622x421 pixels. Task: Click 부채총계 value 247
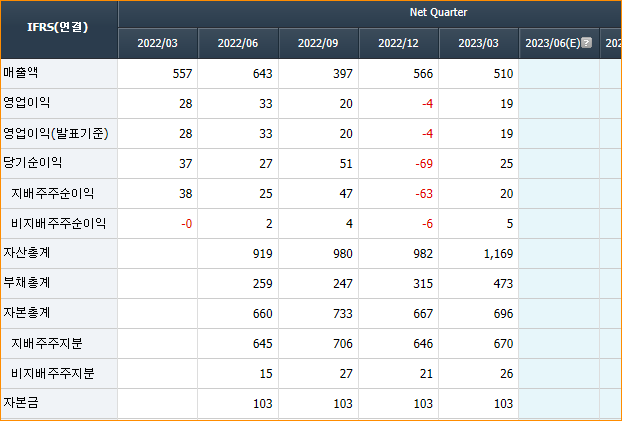(343, 284)
